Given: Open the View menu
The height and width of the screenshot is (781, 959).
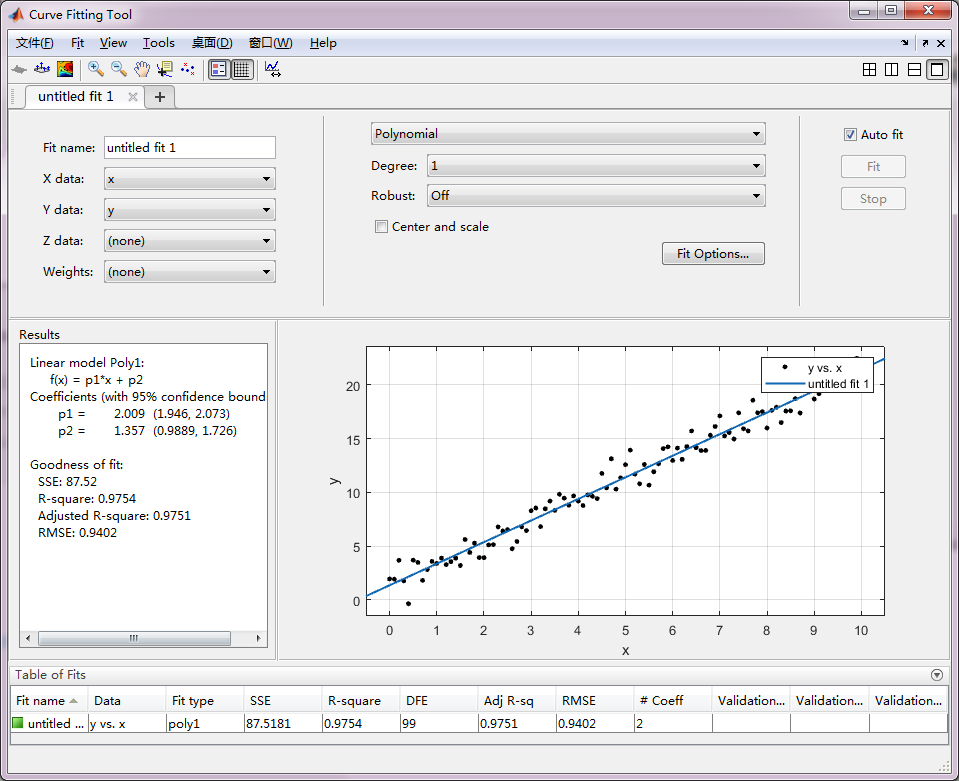Looking at the screenshot, I should point(113,43).
